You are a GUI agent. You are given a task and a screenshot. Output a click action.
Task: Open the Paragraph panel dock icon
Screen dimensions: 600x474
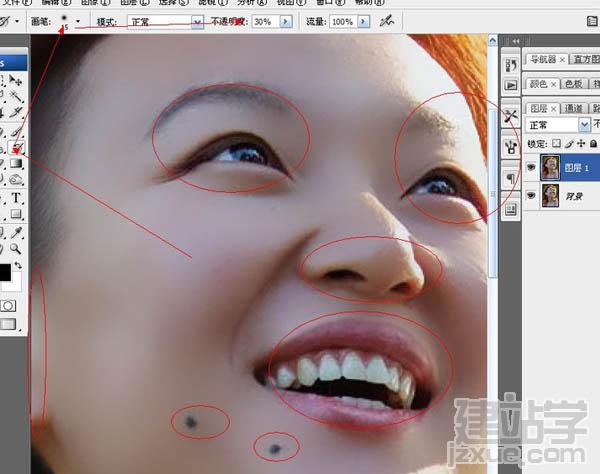[x=511, y=178]
